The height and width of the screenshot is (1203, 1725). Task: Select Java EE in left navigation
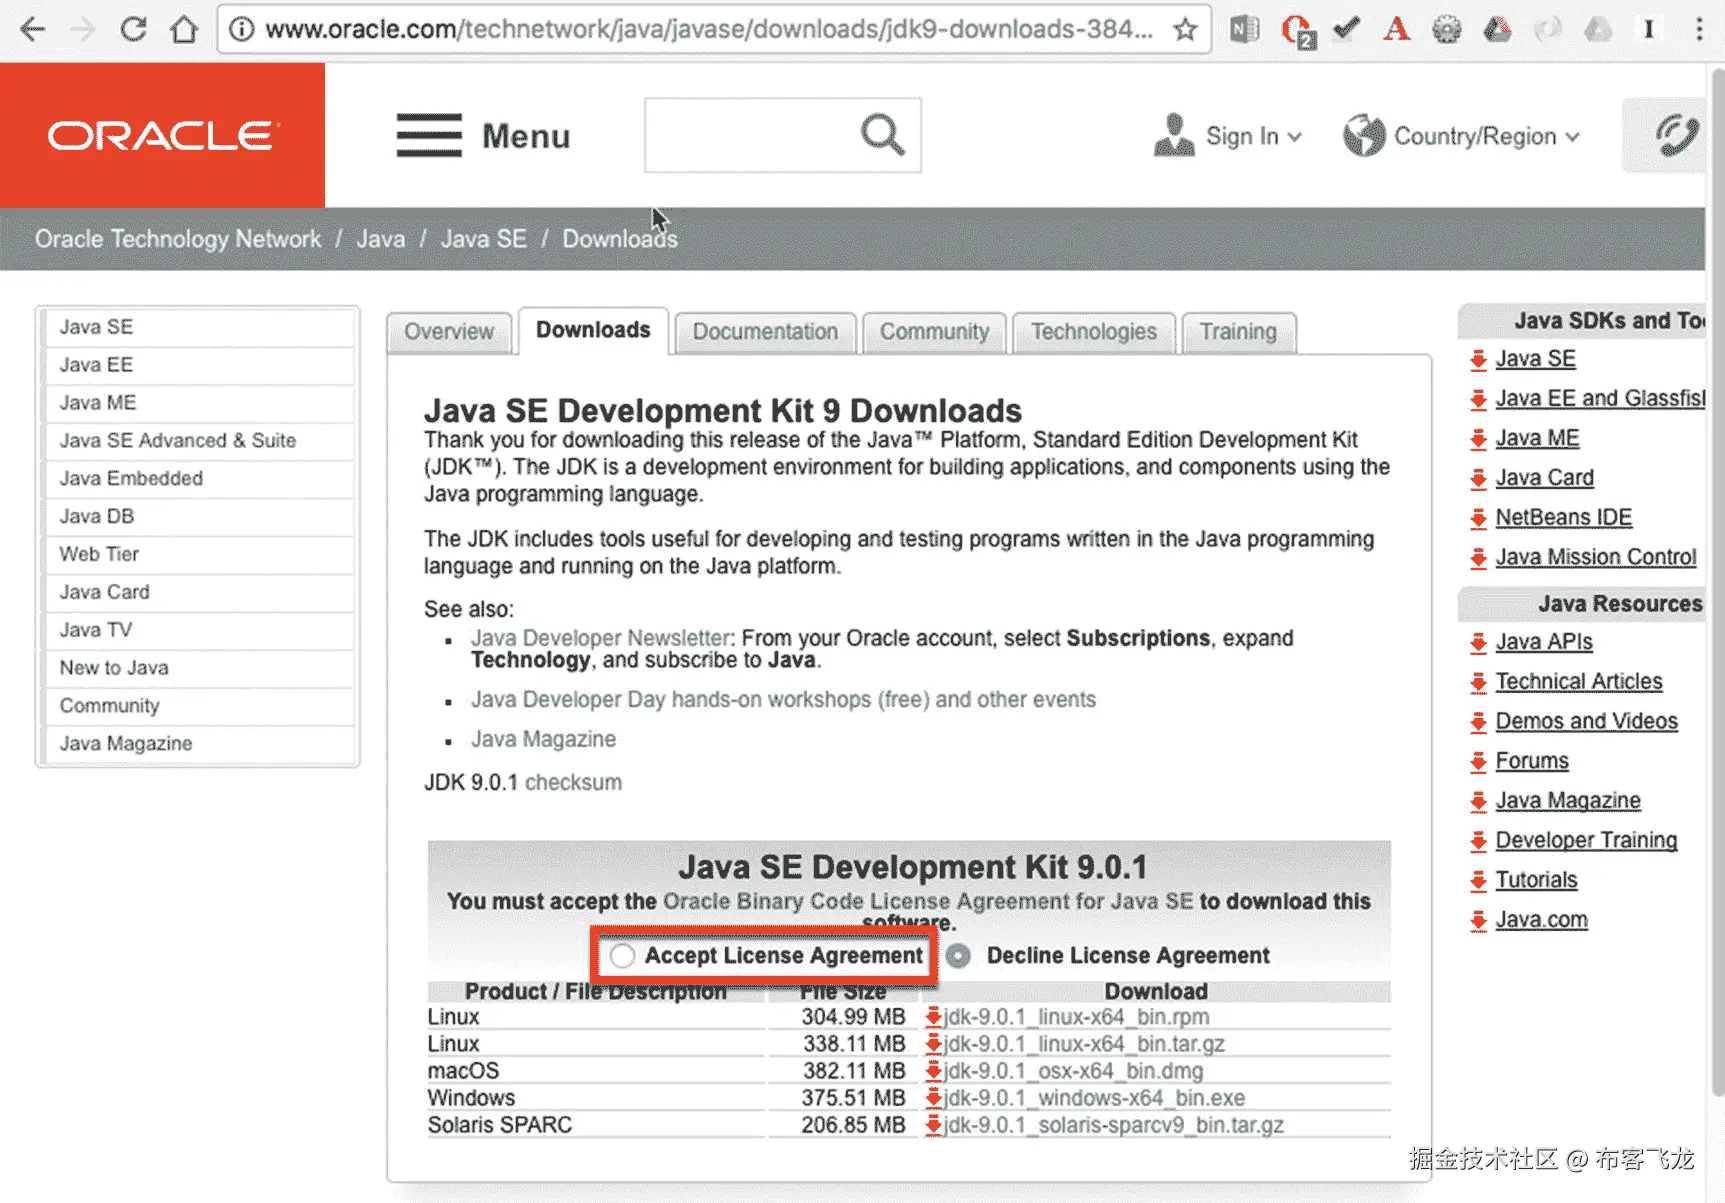click(199, 365)
